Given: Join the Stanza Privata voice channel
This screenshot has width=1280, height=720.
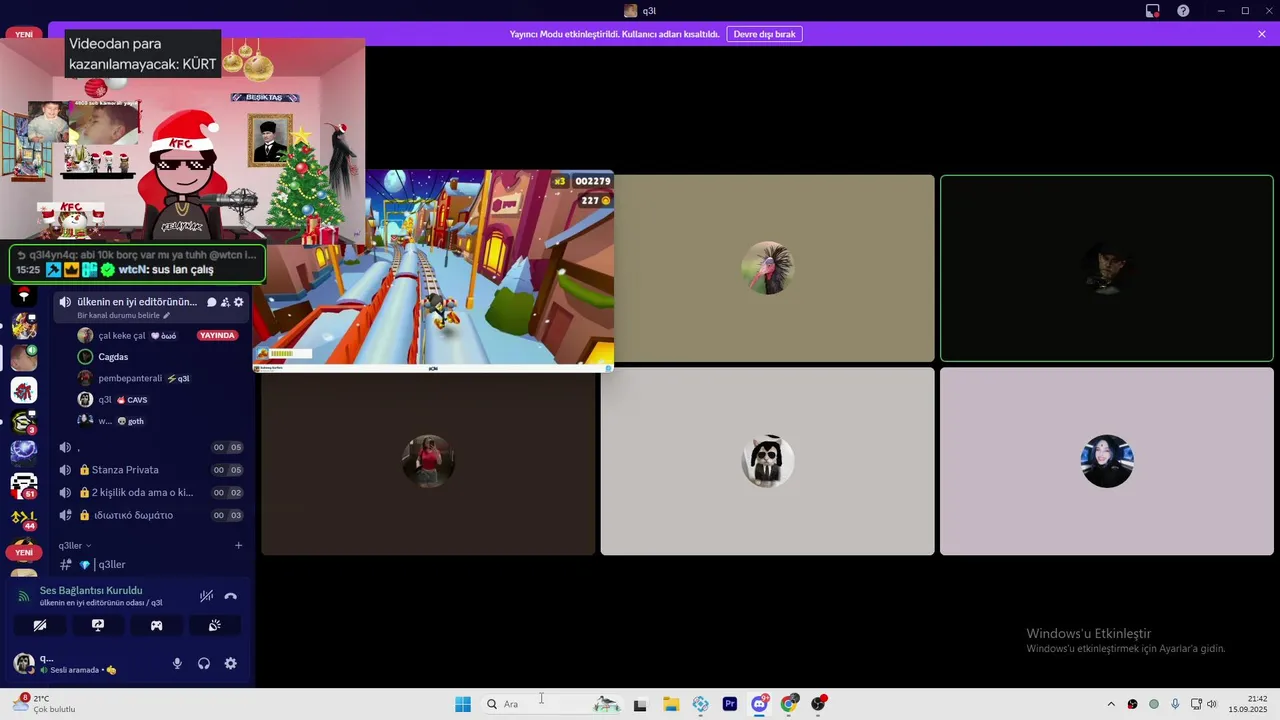Looking at the screenshot, I should [150, 470].
